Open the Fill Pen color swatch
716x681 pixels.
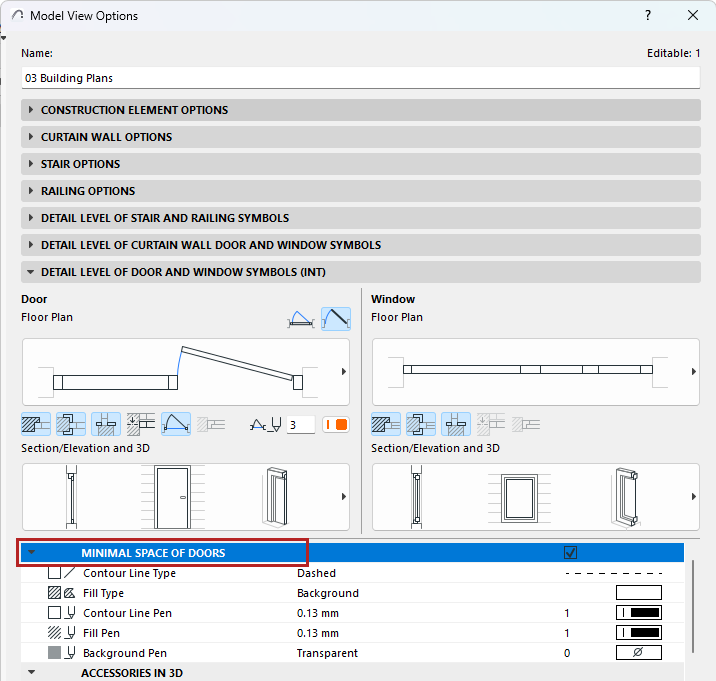click(639, 633)
